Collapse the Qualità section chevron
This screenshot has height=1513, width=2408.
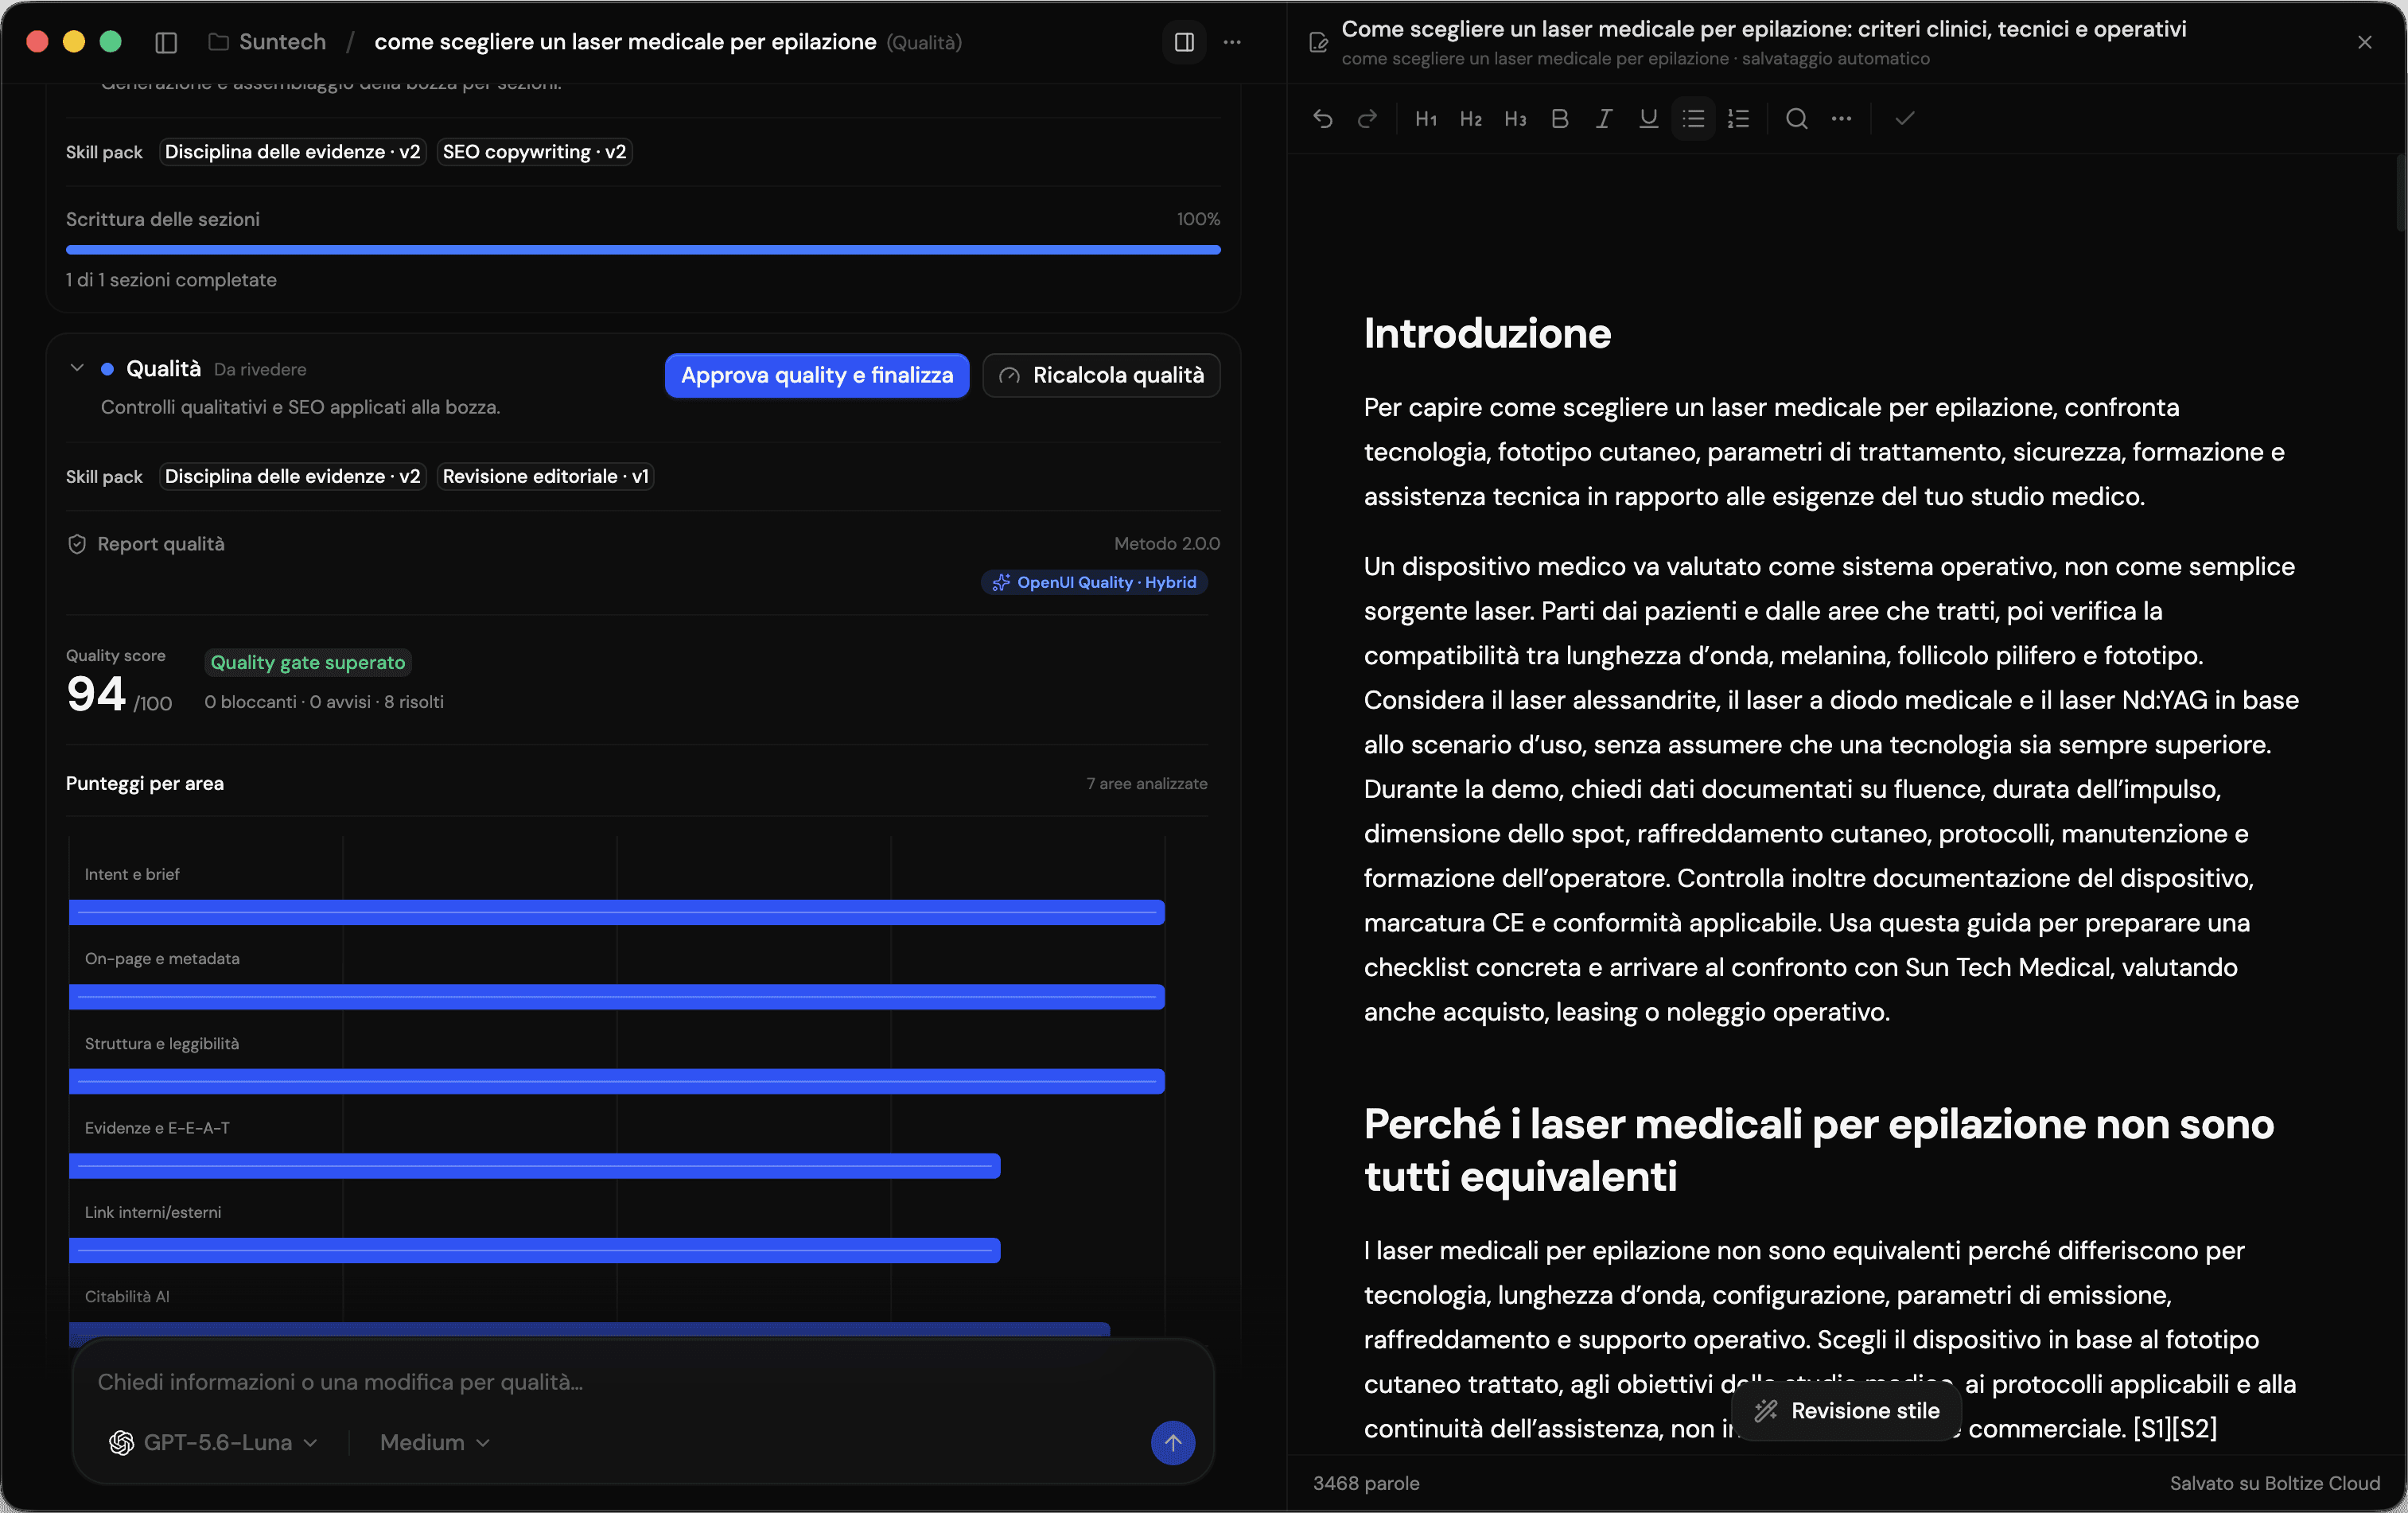[77, 368]
